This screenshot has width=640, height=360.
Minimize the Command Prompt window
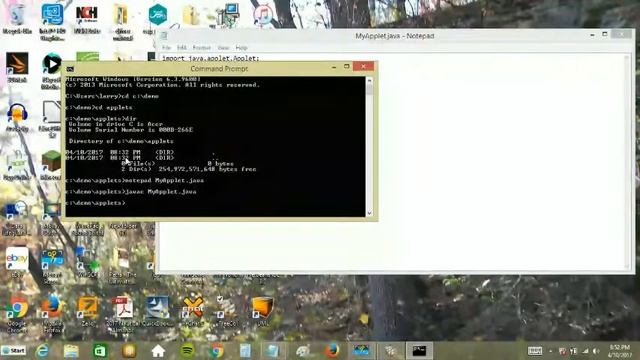334,67
